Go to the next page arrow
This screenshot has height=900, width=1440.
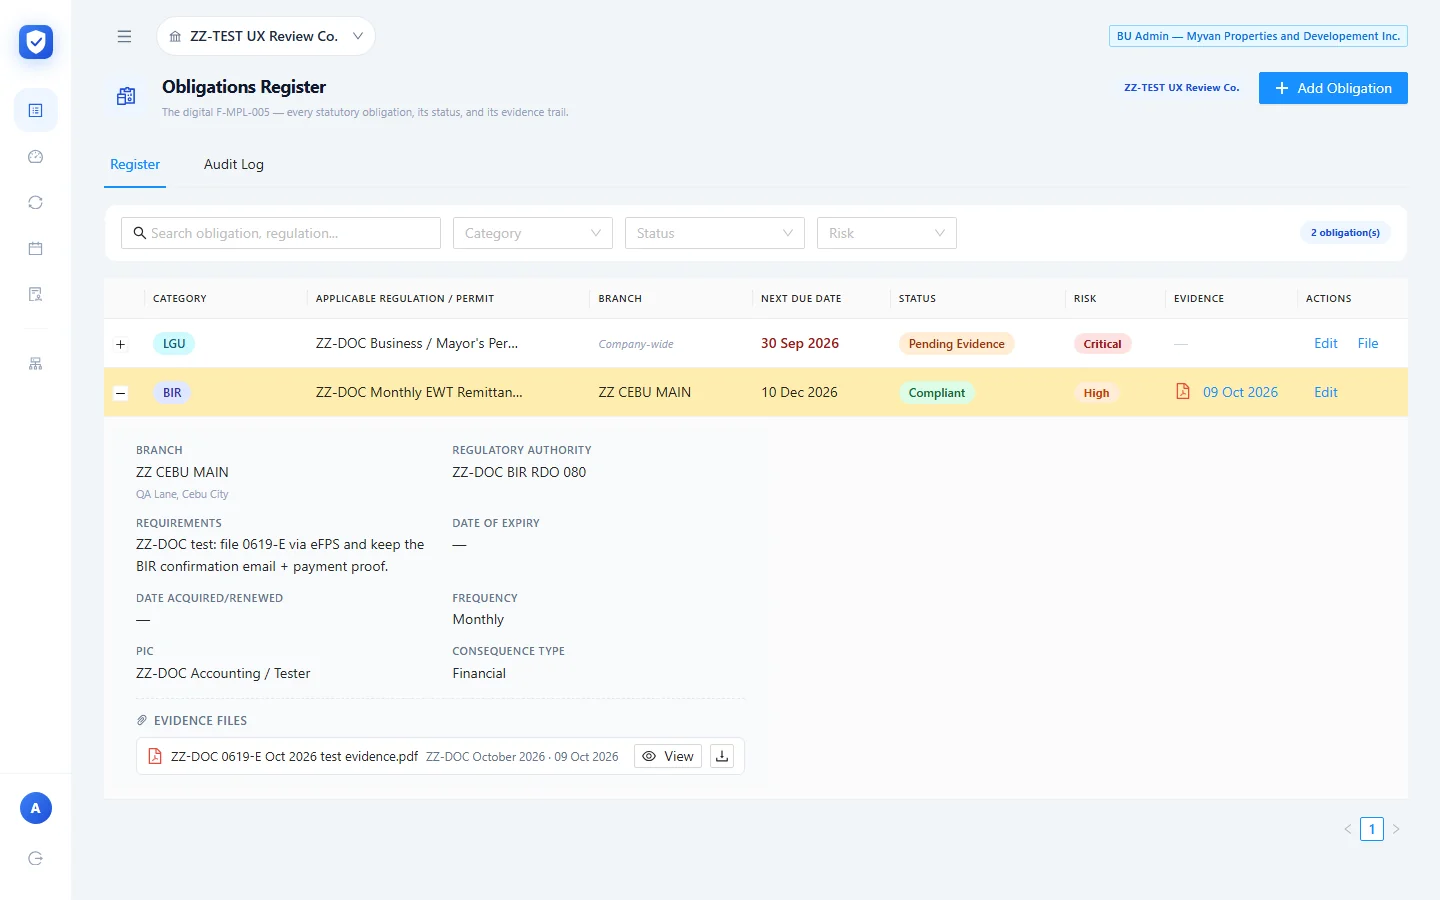click(1396, 829)
